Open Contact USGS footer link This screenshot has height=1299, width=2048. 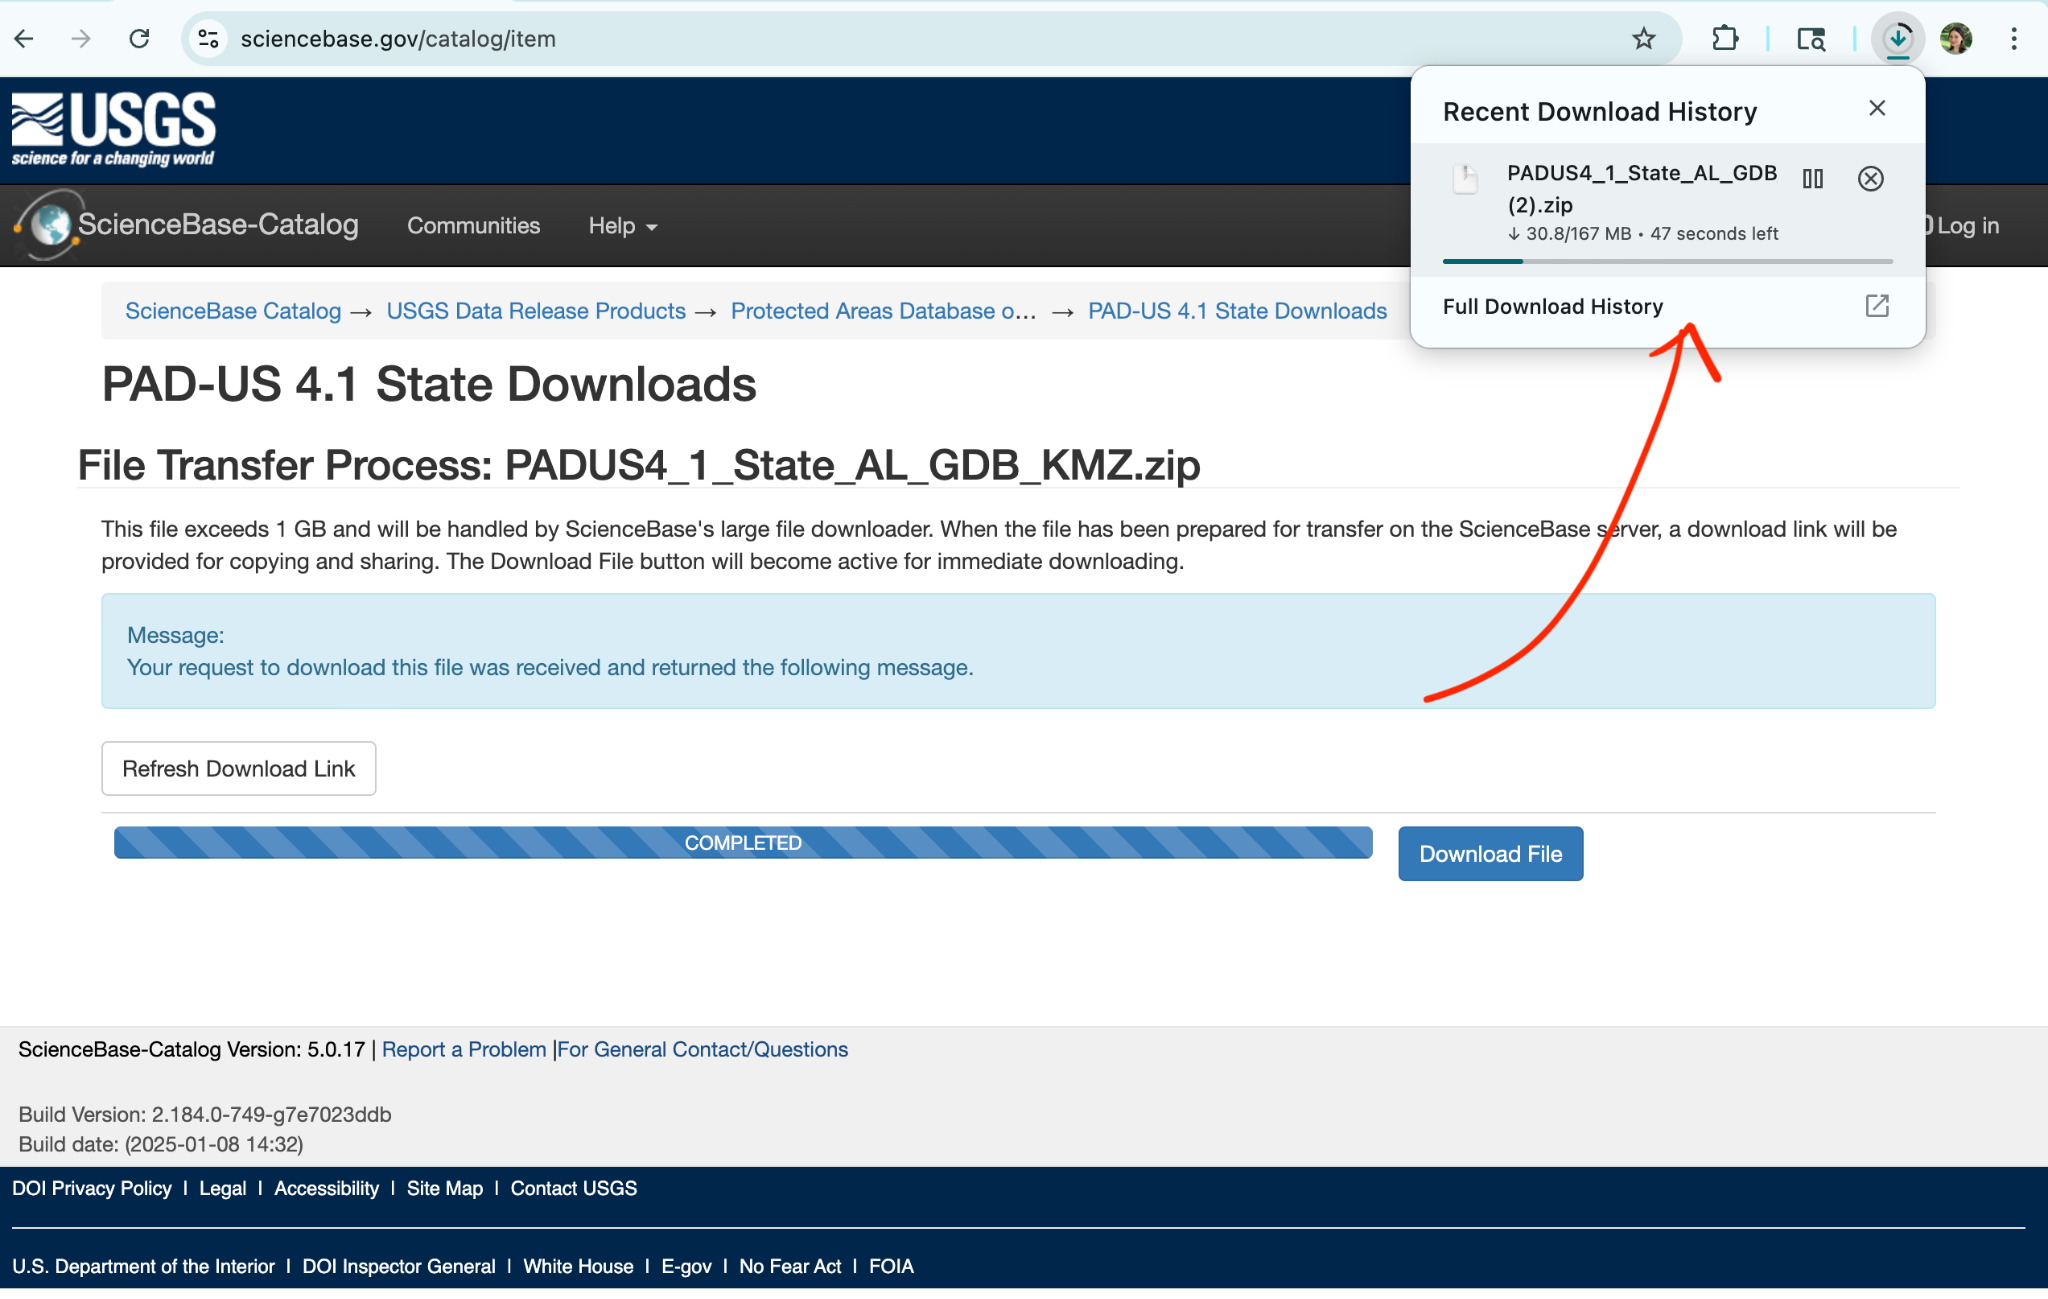(x=574, y=1188)
